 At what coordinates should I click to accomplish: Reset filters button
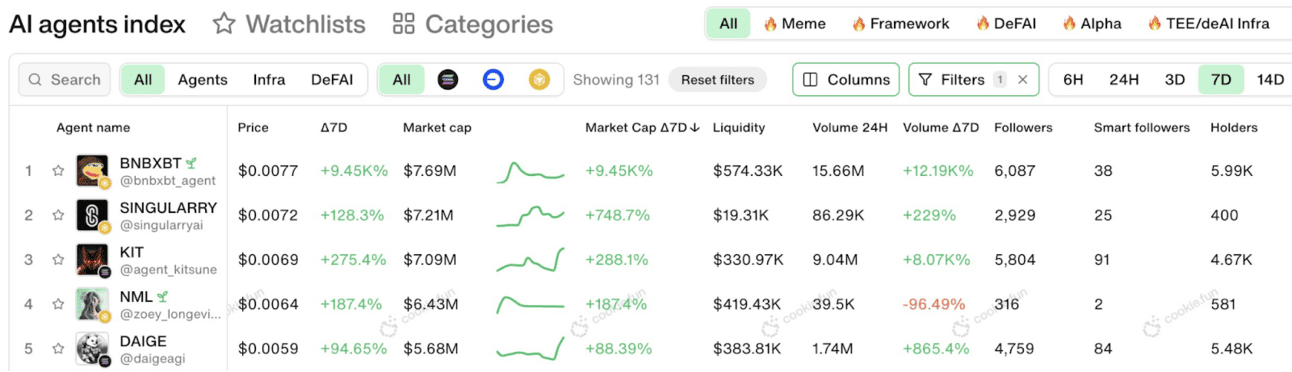tap(717, 80)
